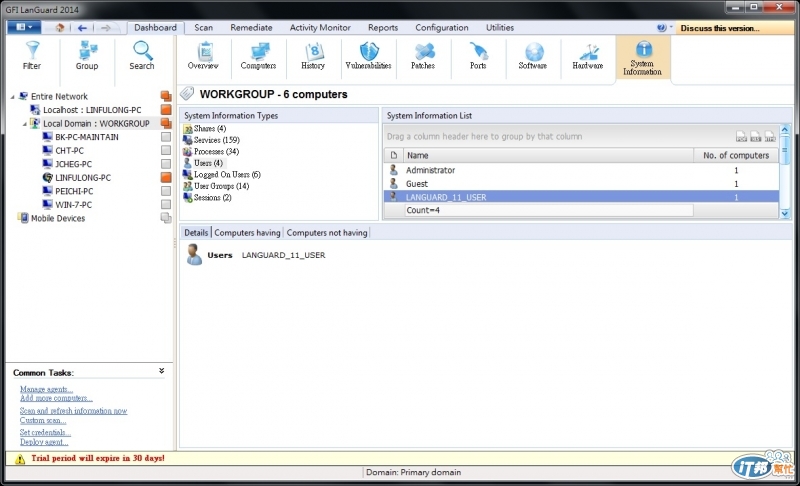Collapse the Common Tasks panel
This screenshot has height=486, width=800.
pyautogui.click(x=161, y=371)
